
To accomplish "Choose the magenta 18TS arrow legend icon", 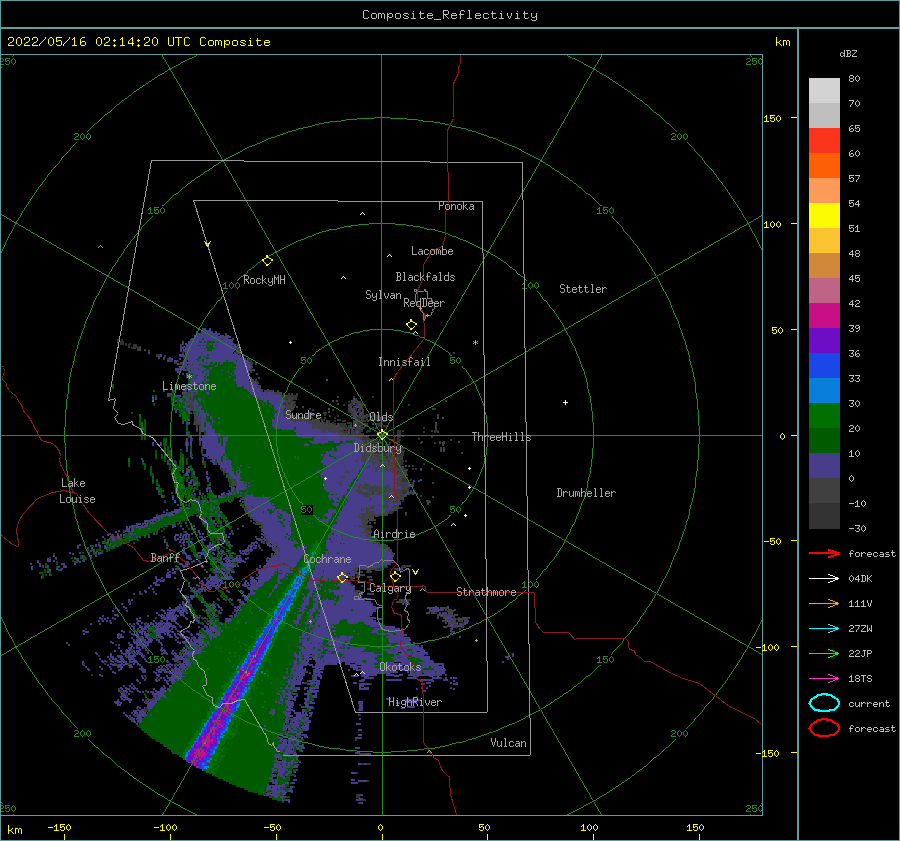I will (x=824, y=679).
